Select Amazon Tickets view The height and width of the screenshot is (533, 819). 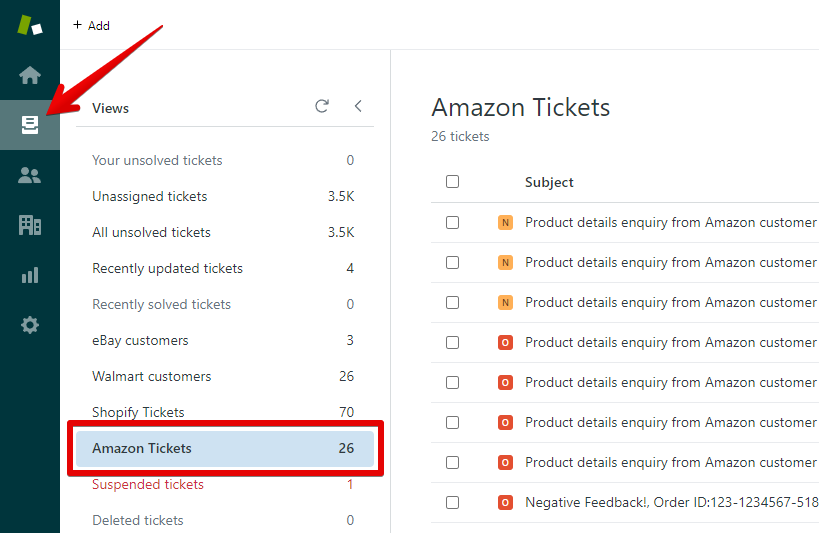[x=225, y=448]
